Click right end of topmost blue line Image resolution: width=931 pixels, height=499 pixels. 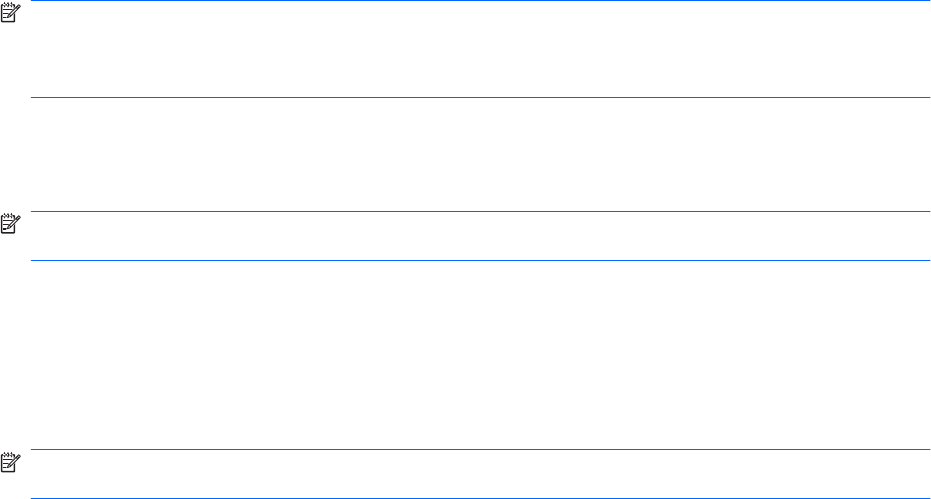coord(928,1)
